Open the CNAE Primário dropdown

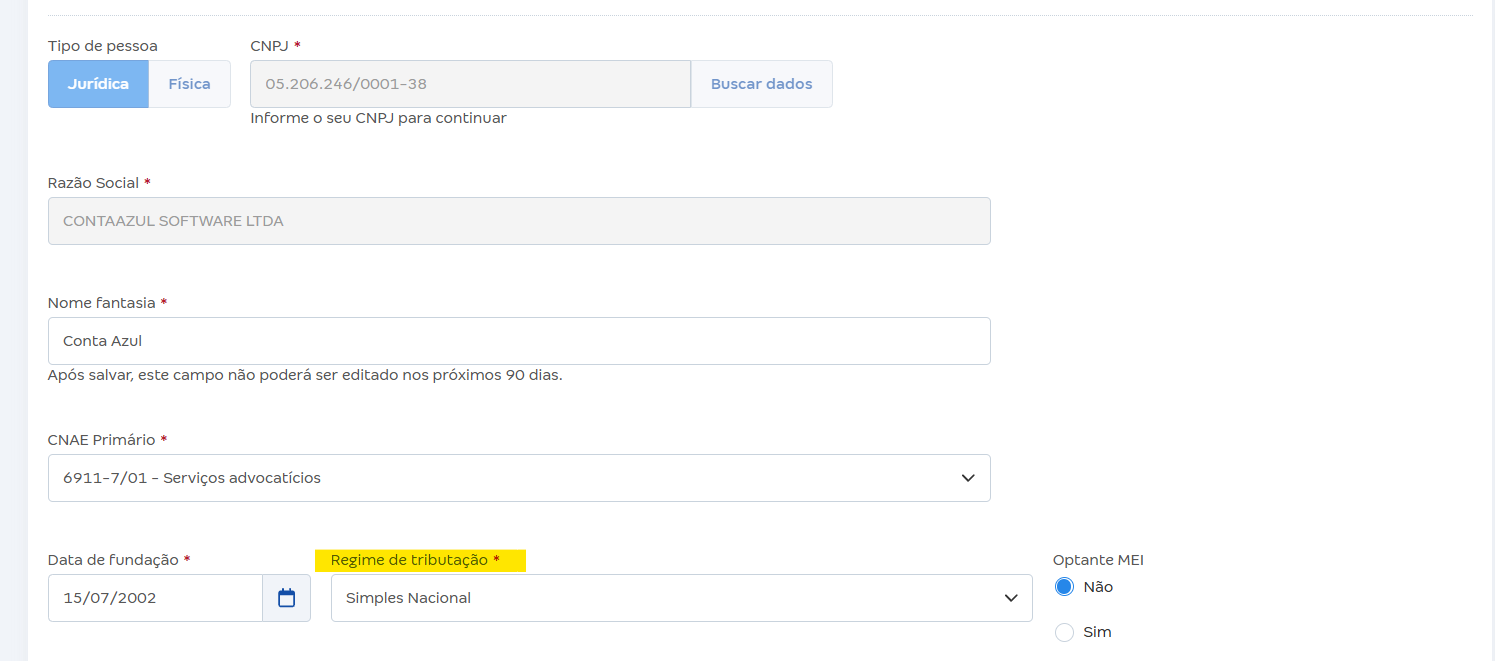(x=519, y=478)
